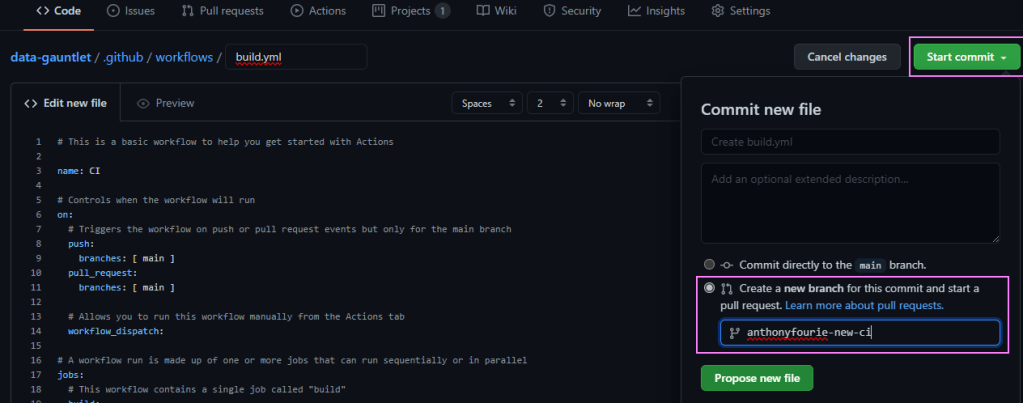Open the No wrap mode dropdown
The width and height of the screenshot is (1023, 403).
(x=618, y=103)
